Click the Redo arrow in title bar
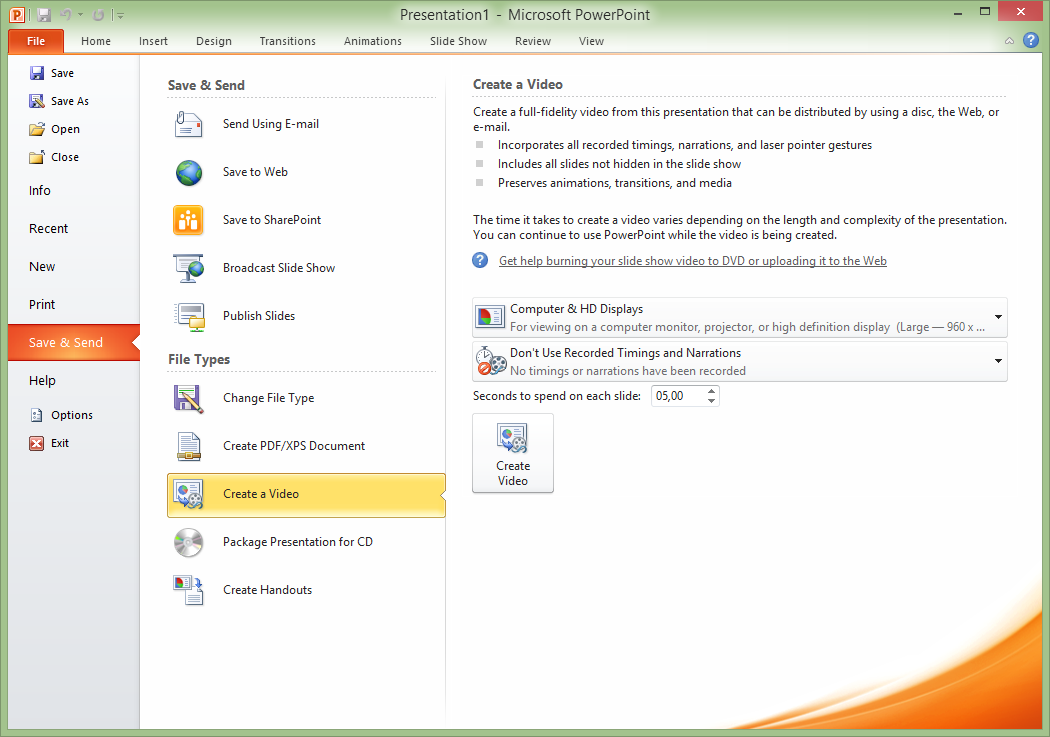 click(98, 15)
